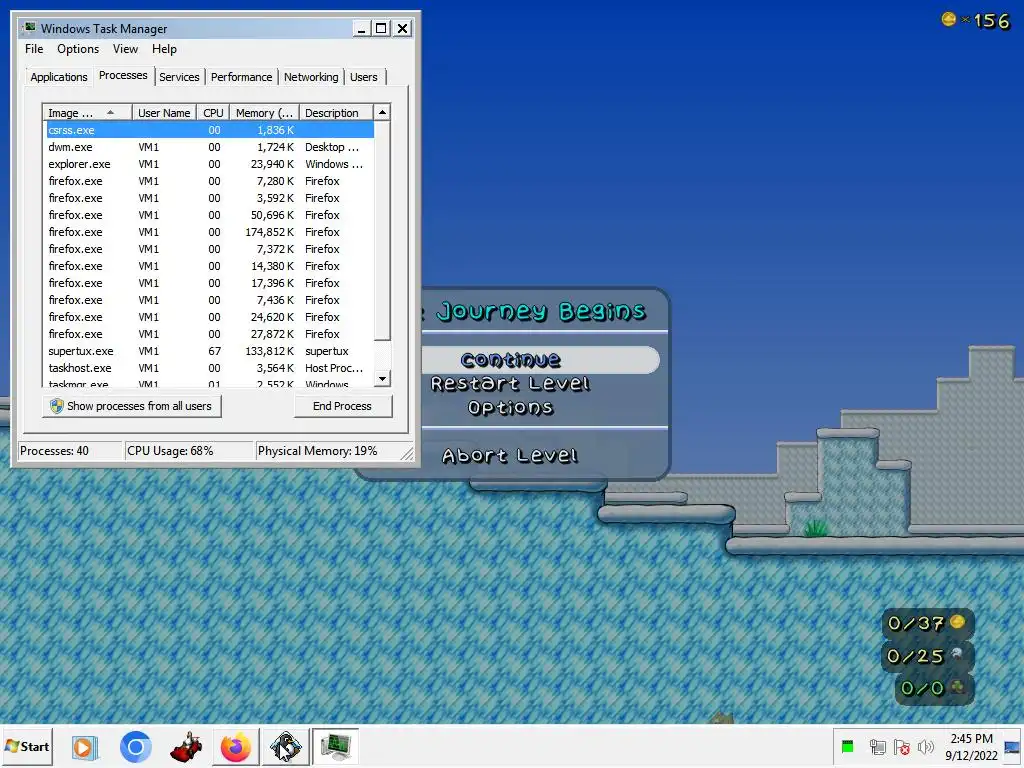Click the 23,940 K memory value
1024x768 pixels.
tap(272, 164)
